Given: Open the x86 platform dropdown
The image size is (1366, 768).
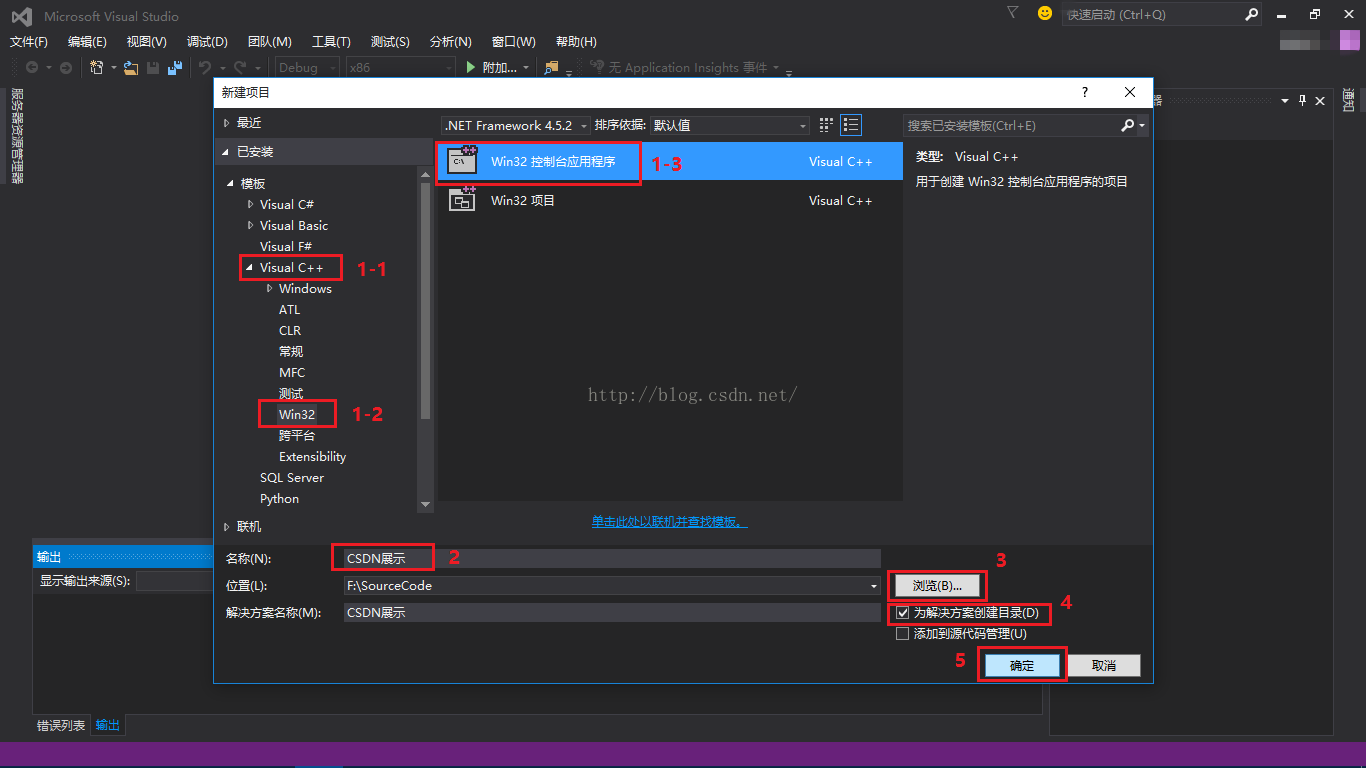Looking at the screenshot, I should pos(400,67).
